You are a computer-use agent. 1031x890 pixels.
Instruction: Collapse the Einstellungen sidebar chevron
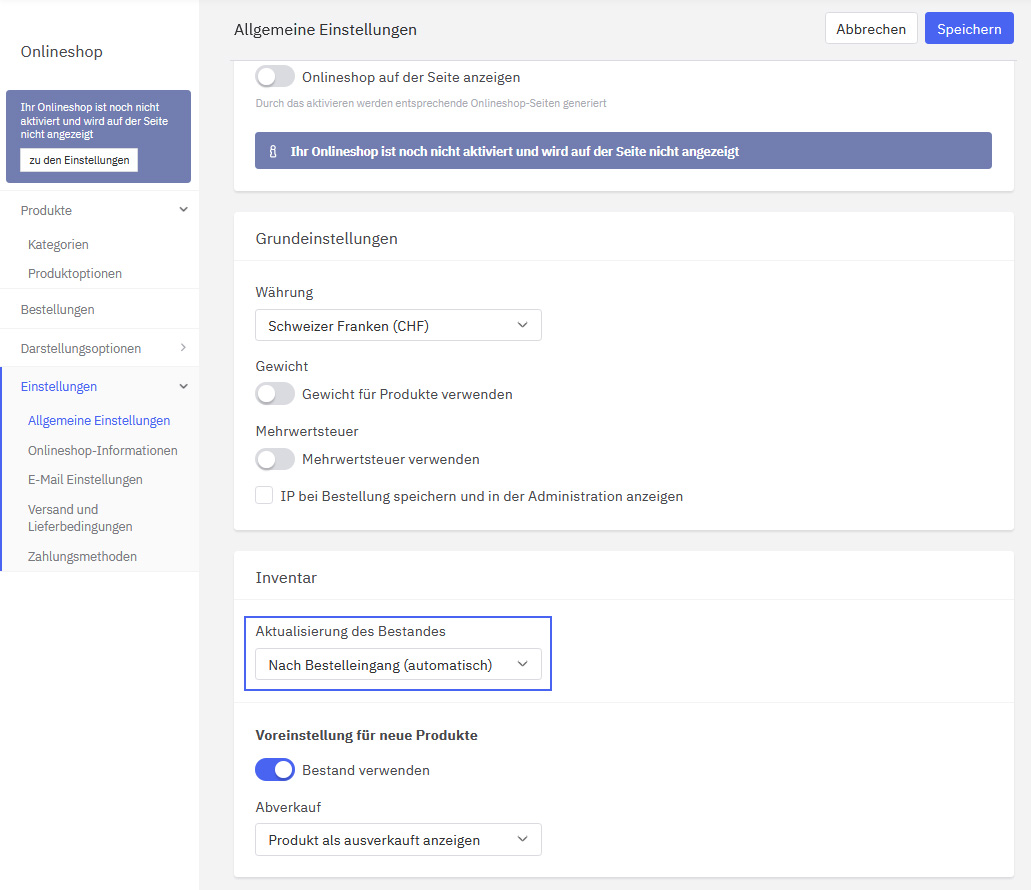tap(183, 386)
